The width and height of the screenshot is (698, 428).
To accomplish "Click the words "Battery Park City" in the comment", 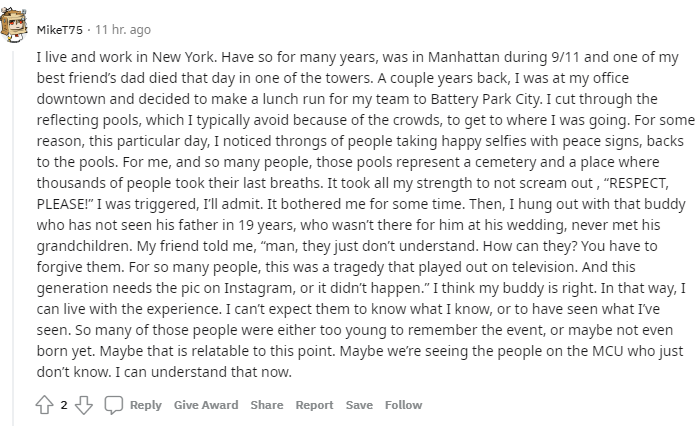I will 486,99.
